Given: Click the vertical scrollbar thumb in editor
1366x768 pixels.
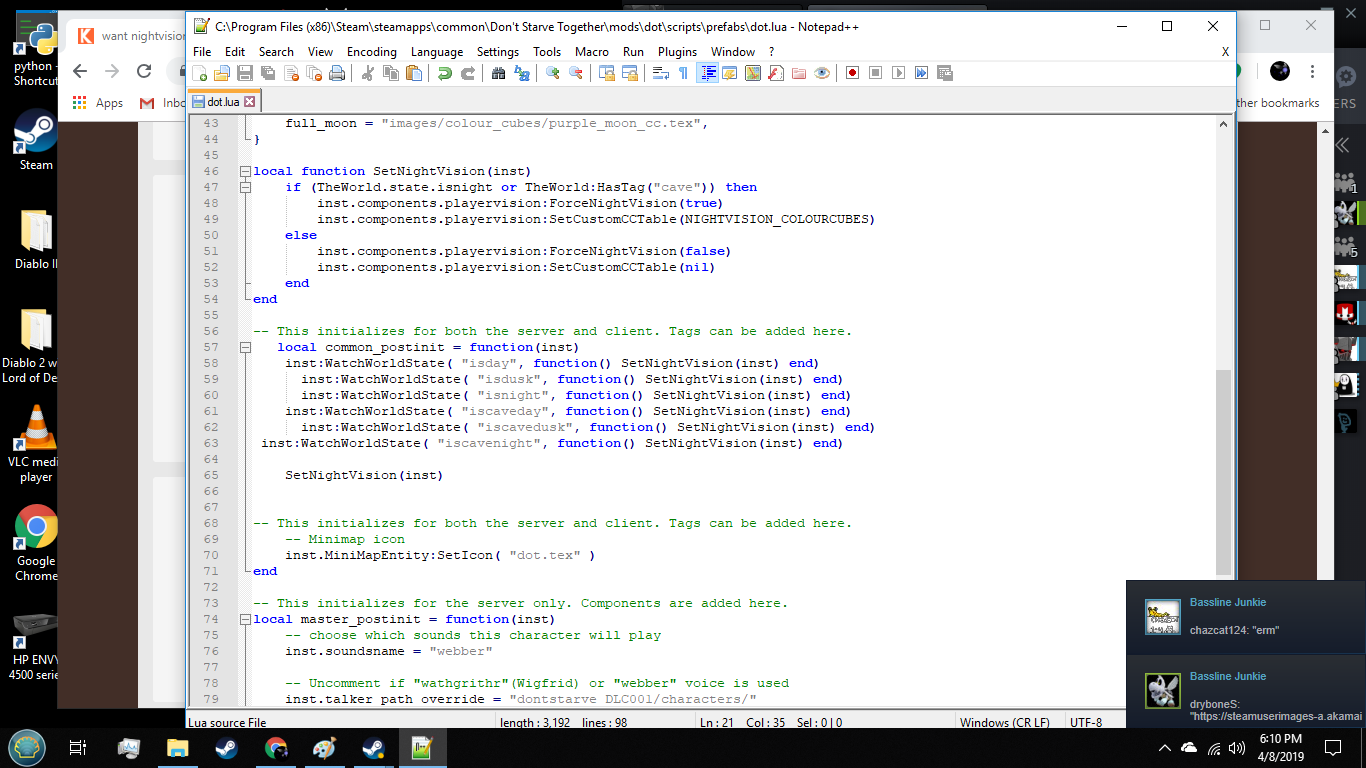Looking at the screenshot, I should point(1223,470).
